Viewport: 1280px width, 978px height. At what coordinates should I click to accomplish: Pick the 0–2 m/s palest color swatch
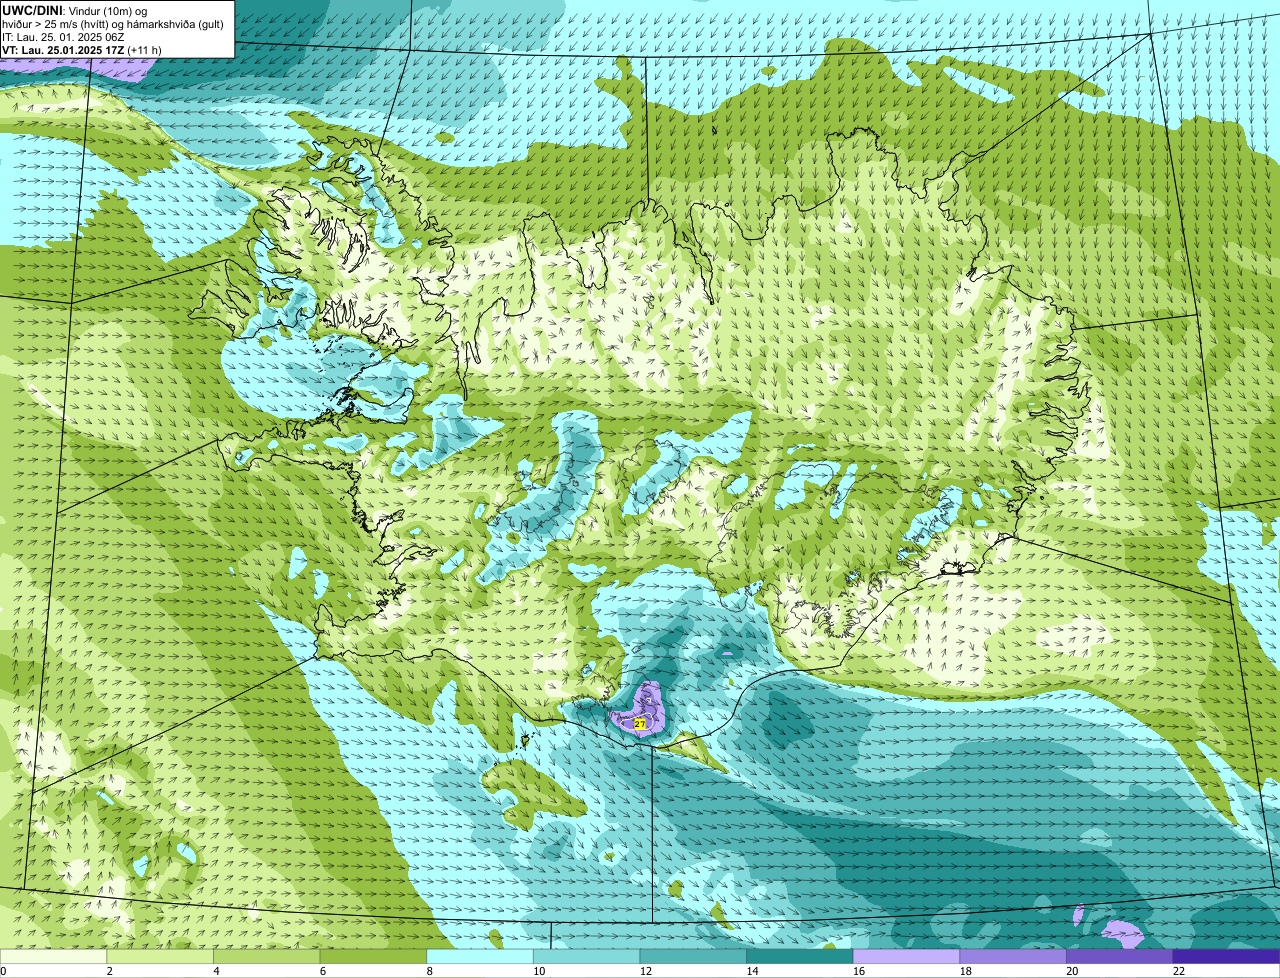point(53,956)
